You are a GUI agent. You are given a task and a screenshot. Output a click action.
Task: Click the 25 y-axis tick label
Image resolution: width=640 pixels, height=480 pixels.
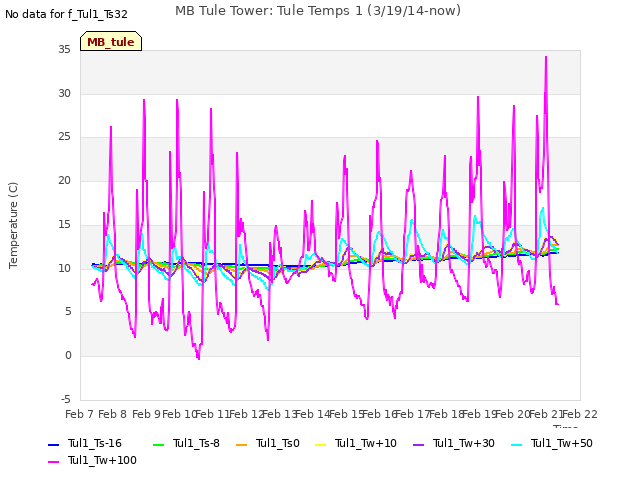point(64,137)
